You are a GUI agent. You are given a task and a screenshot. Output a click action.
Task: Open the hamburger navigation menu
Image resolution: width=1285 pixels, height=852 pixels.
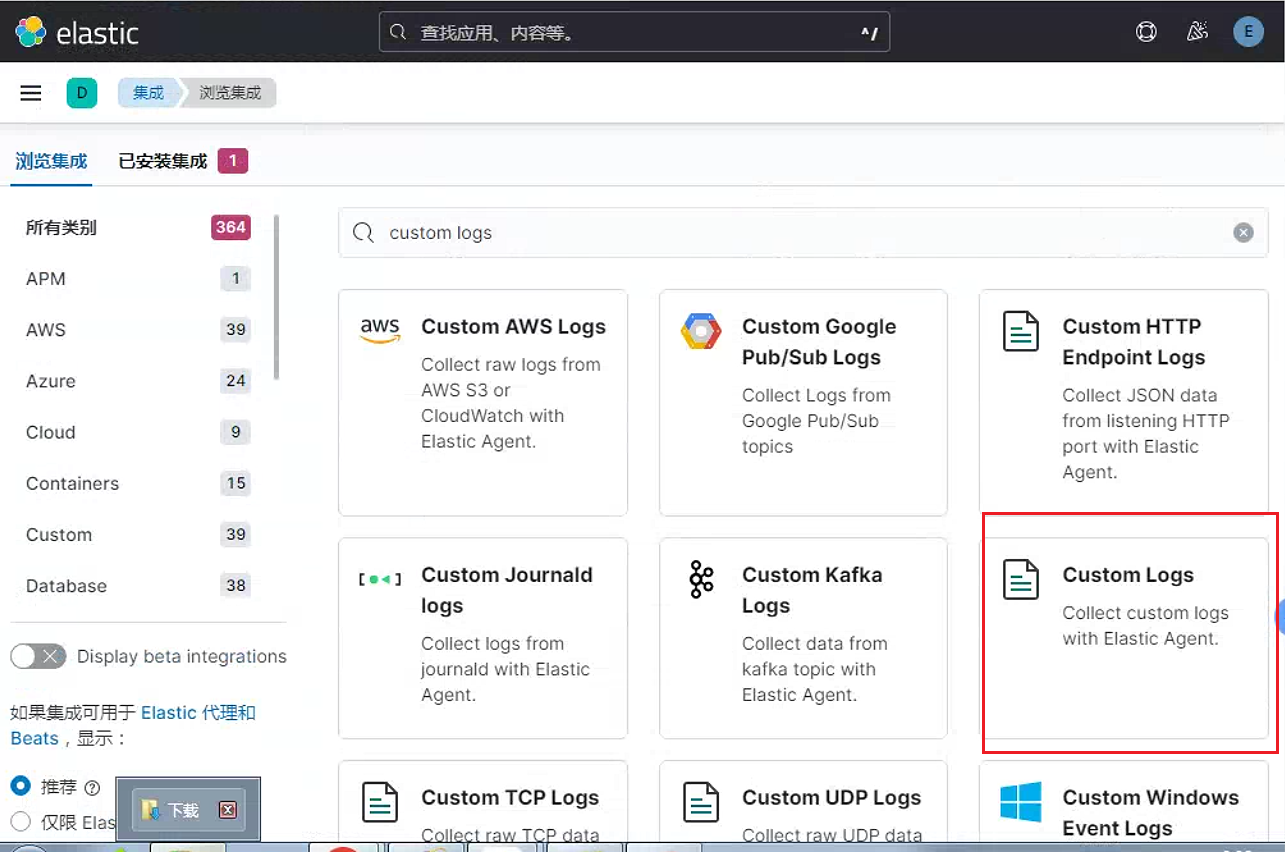pyautogui.click(x=31, y=93)
